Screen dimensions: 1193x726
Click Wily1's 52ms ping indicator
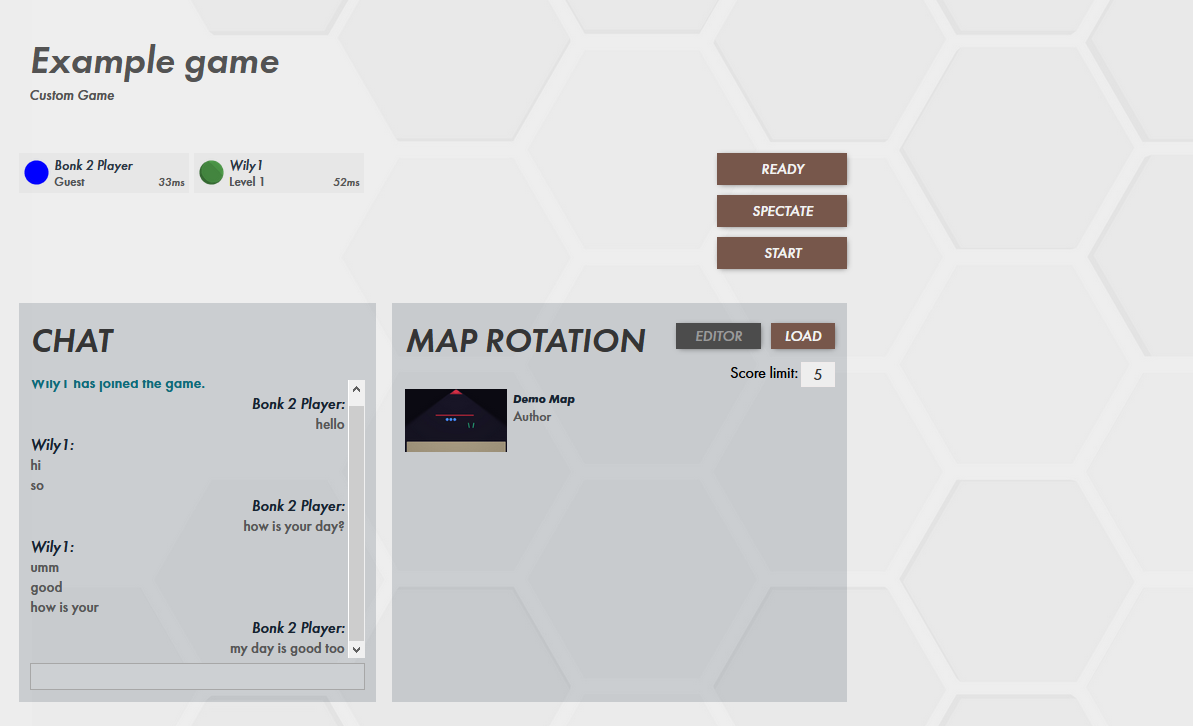point(346,183)
